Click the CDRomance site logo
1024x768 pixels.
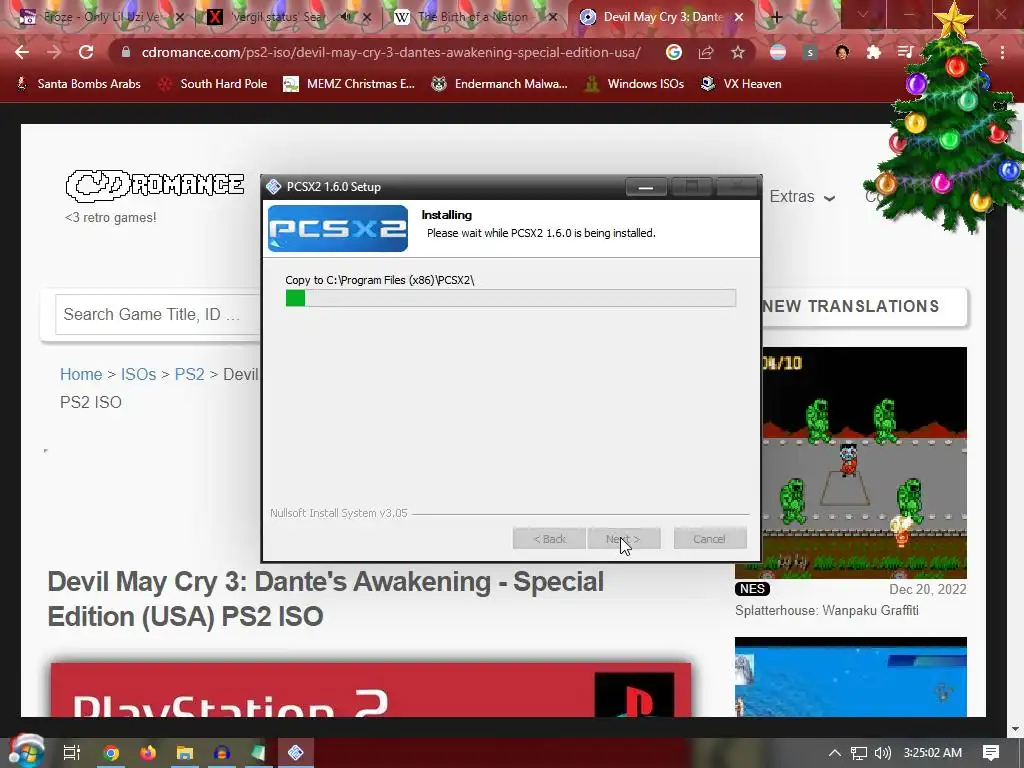point(155,185)
